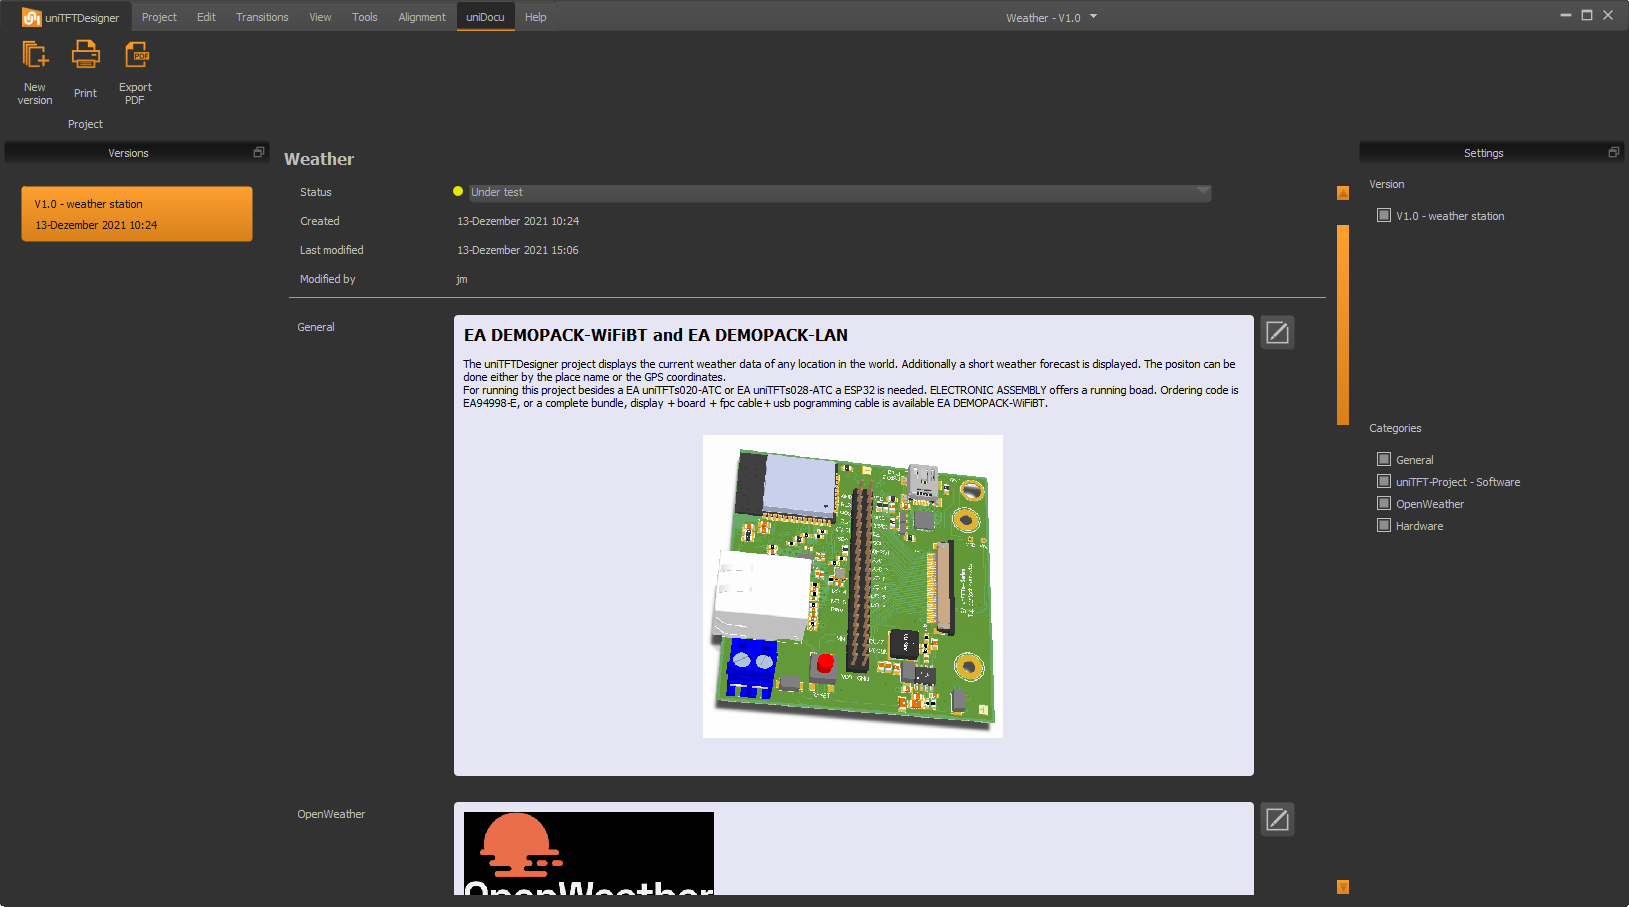This screenshot has height=907, width=1629.
Task: Undock the Versions panel
Action: tap(259, 153)
